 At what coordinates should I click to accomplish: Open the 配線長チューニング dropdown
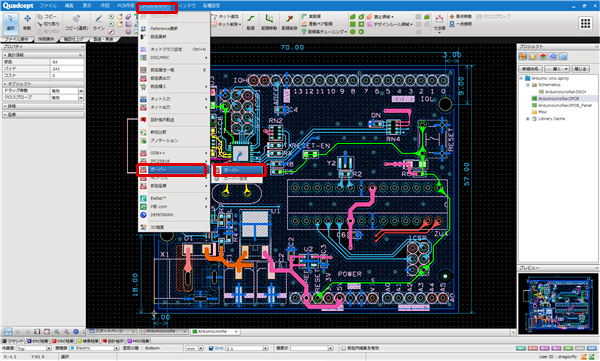point(324,31)
